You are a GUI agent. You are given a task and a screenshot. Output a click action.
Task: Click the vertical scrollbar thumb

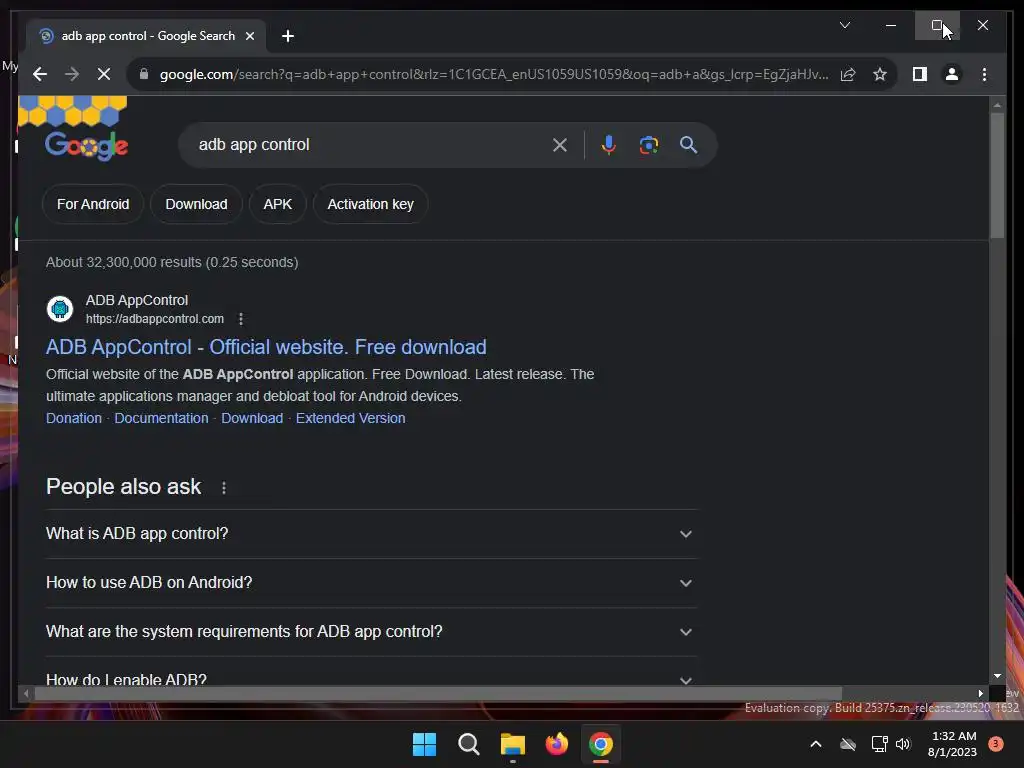[997, 175]
